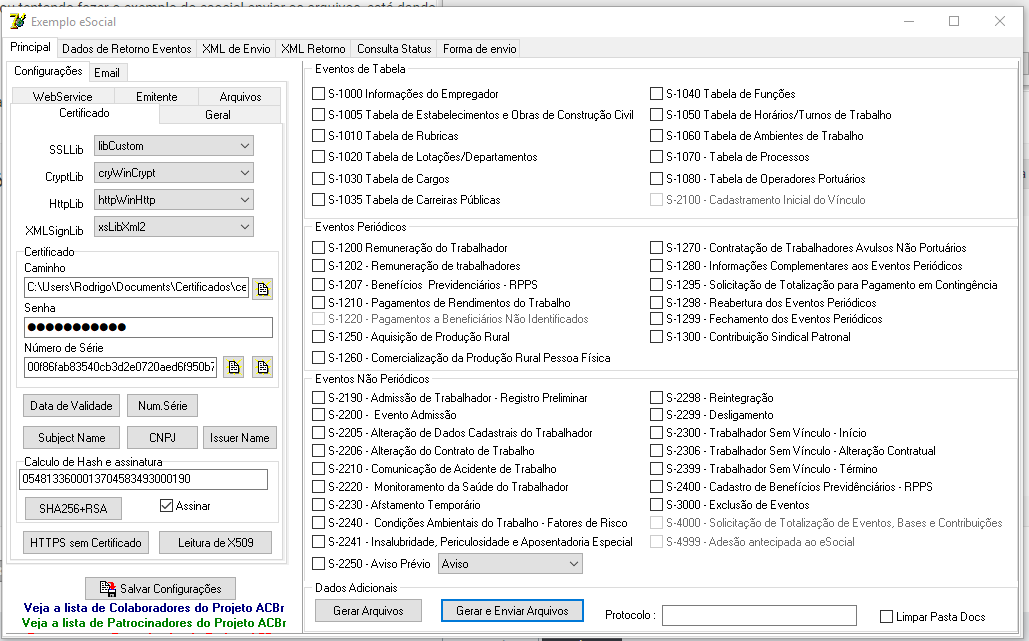Toggle Limpar Pasta Docs checkbox
This screenshot has width=1029, height=641.
point(886,617)
